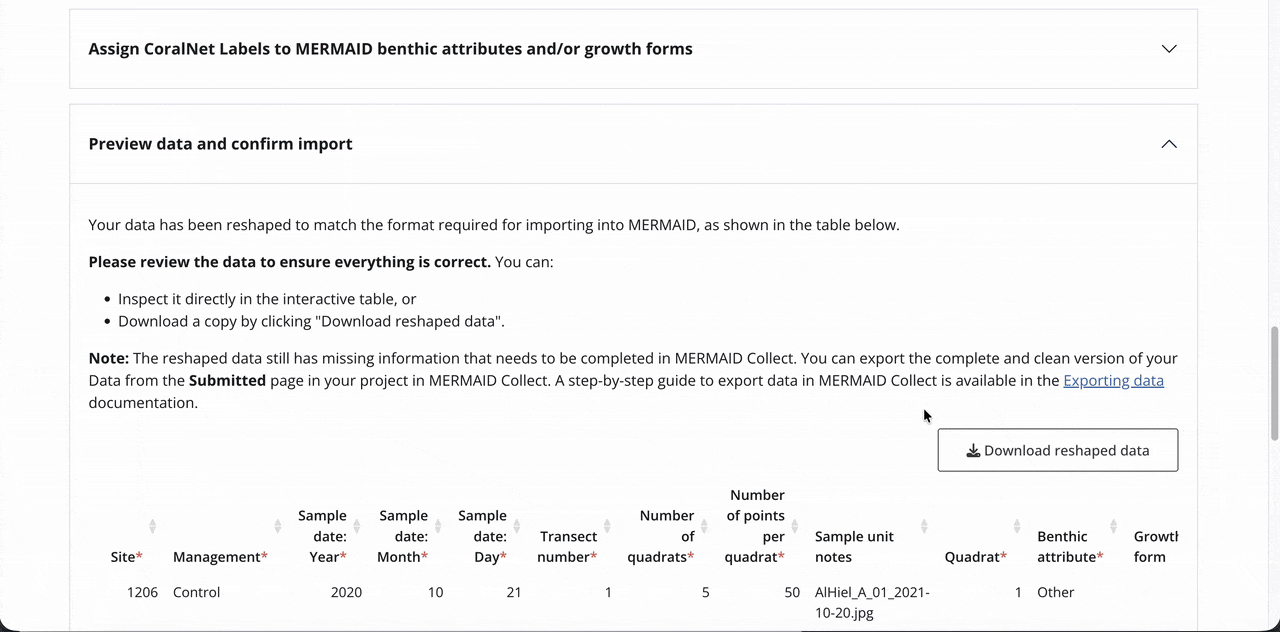The height and width of the screenshot is (632, 1280).
Task: Sort by Number of quadrats
Action: [704, 526]
